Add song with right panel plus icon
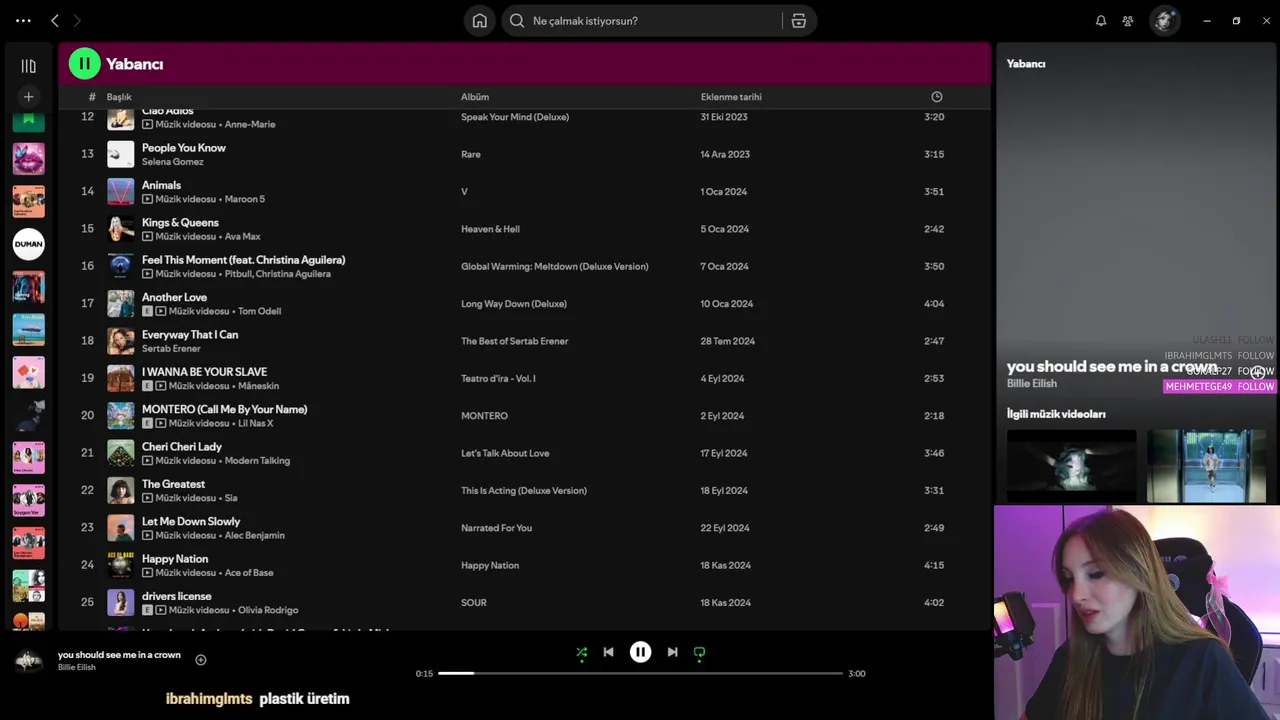 [1258, 372]
